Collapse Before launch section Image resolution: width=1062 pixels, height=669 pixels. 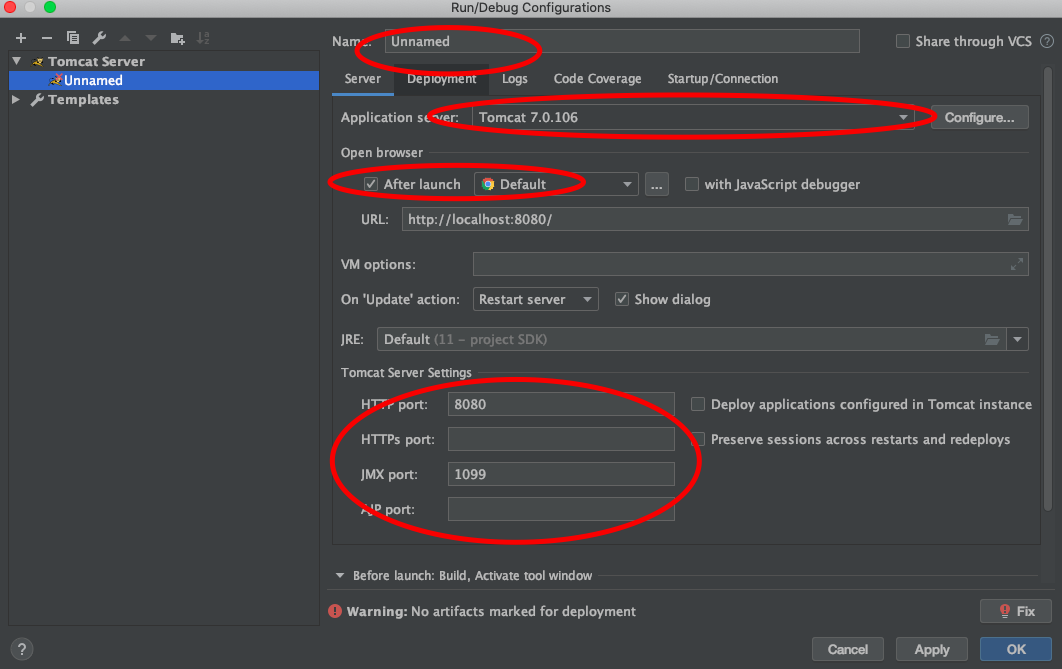[x=340, y=576]
